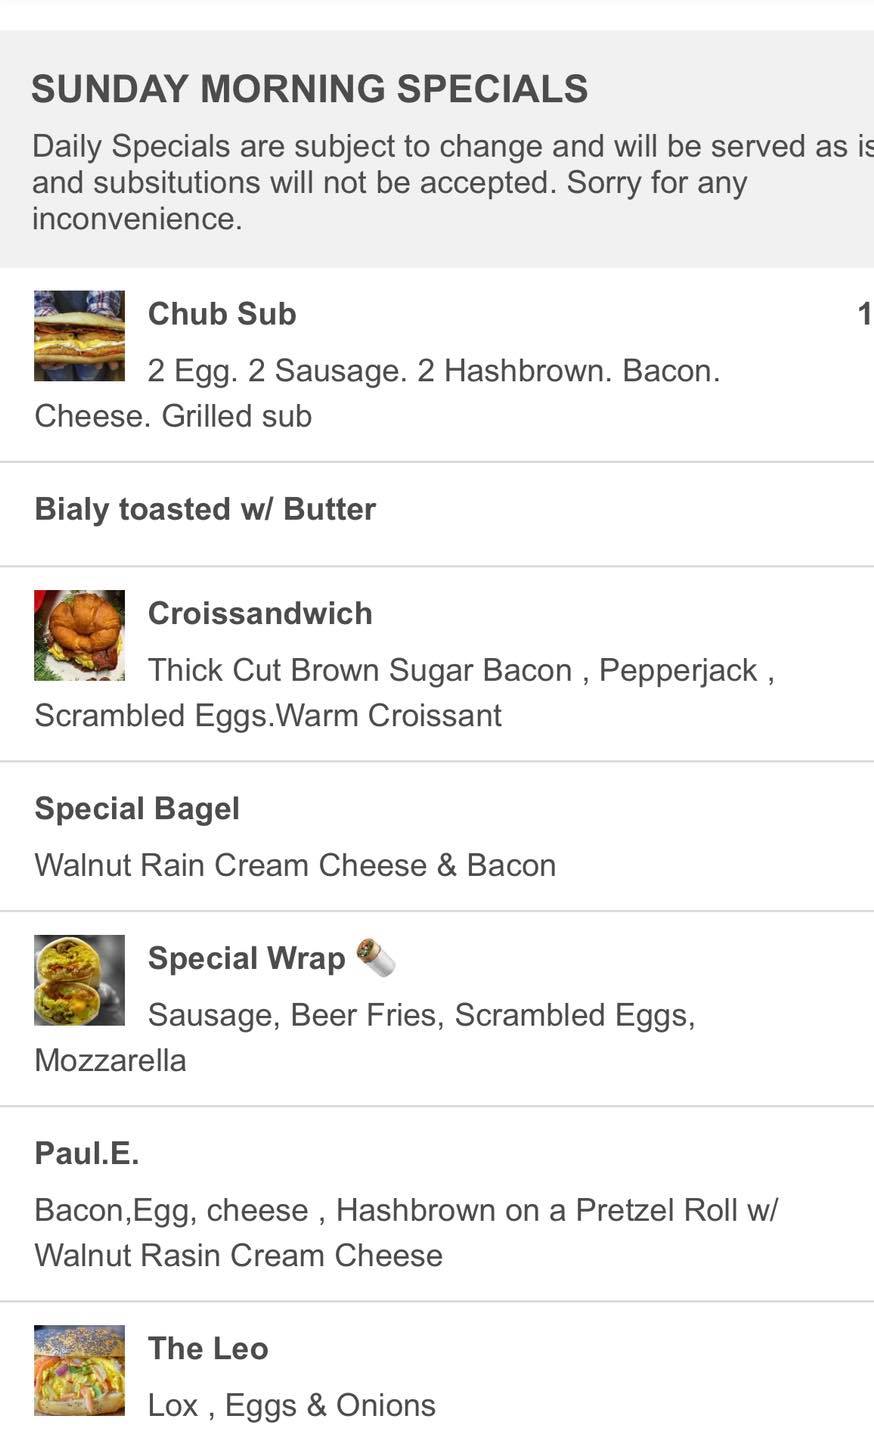
Task: Select the Special Bagel title
Action: tap(137, 808)
